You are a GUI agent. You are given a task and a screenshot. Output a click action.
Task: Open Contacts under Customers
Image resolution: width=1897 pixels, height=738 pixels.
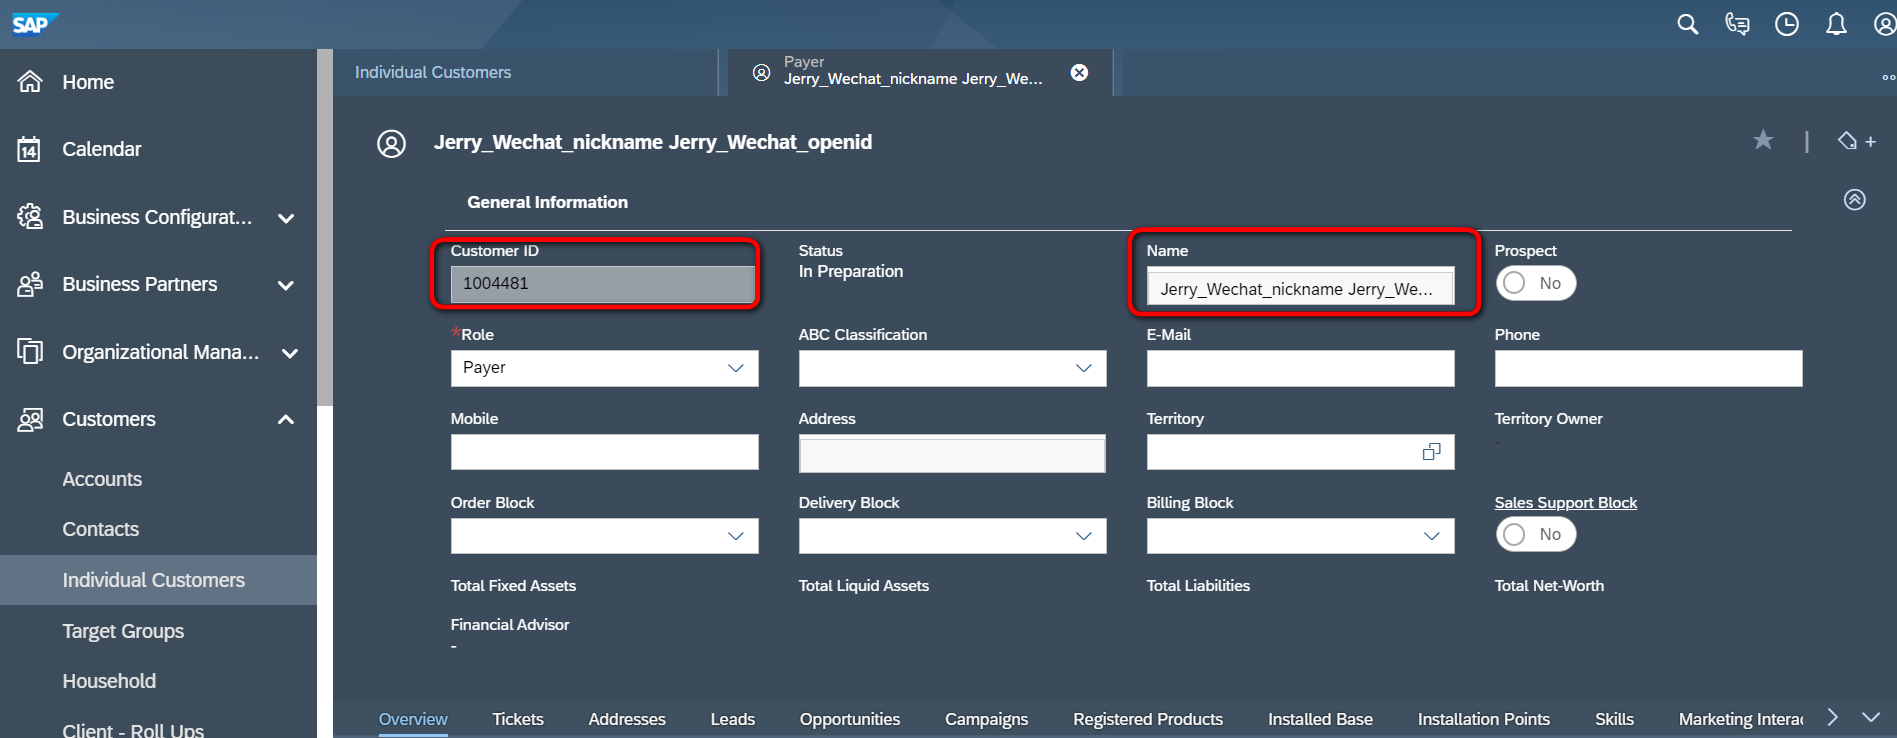point(101,529)
